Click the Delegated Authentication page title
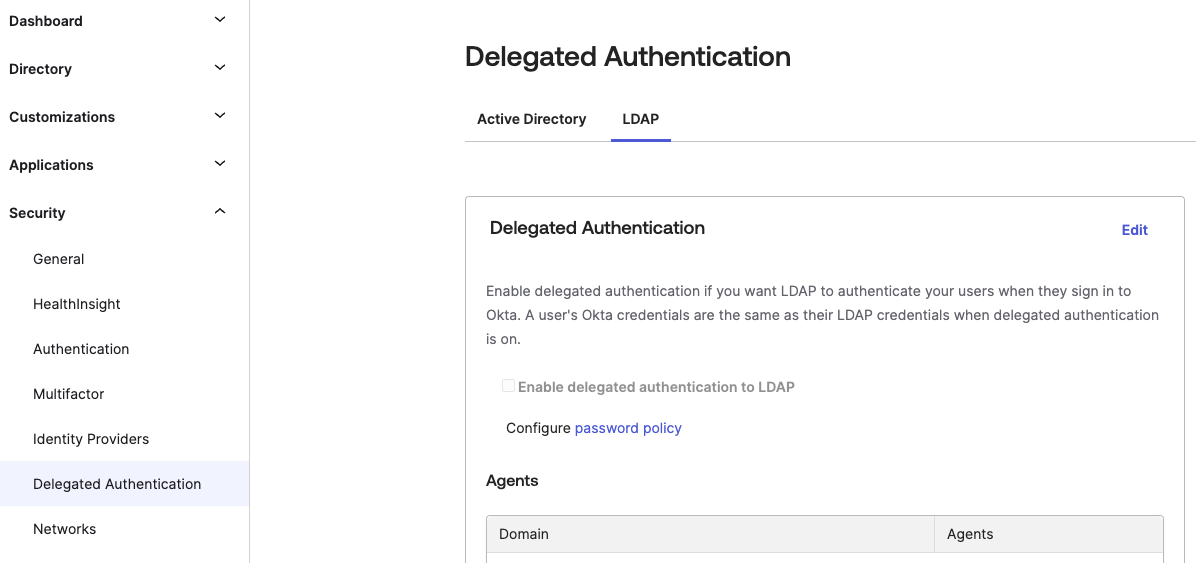This screenshot has height=563, width=1196. 628,57
